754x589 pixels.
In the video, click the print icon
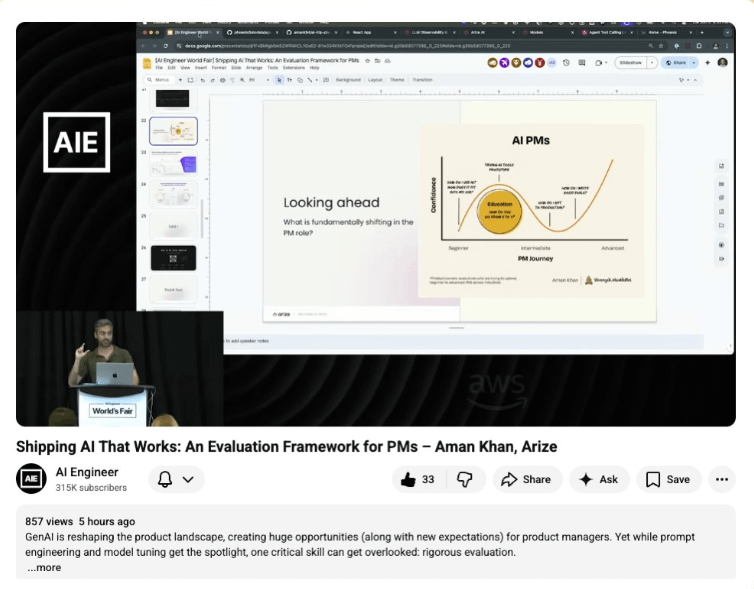click(222, 80)
